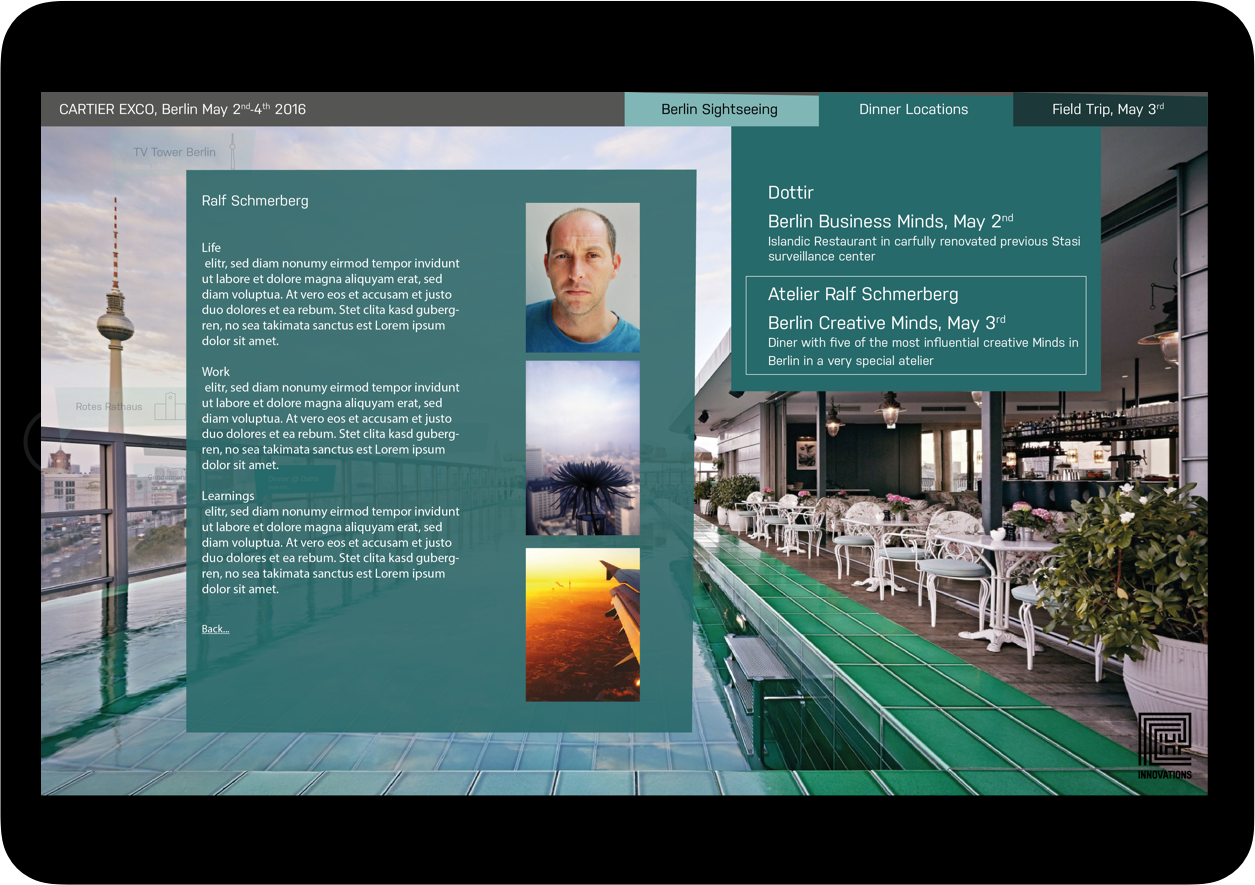Select Atelier Ralf Schmerberg entry
1255x885 pixels.
pyautogui.click(x=916, y=325)
